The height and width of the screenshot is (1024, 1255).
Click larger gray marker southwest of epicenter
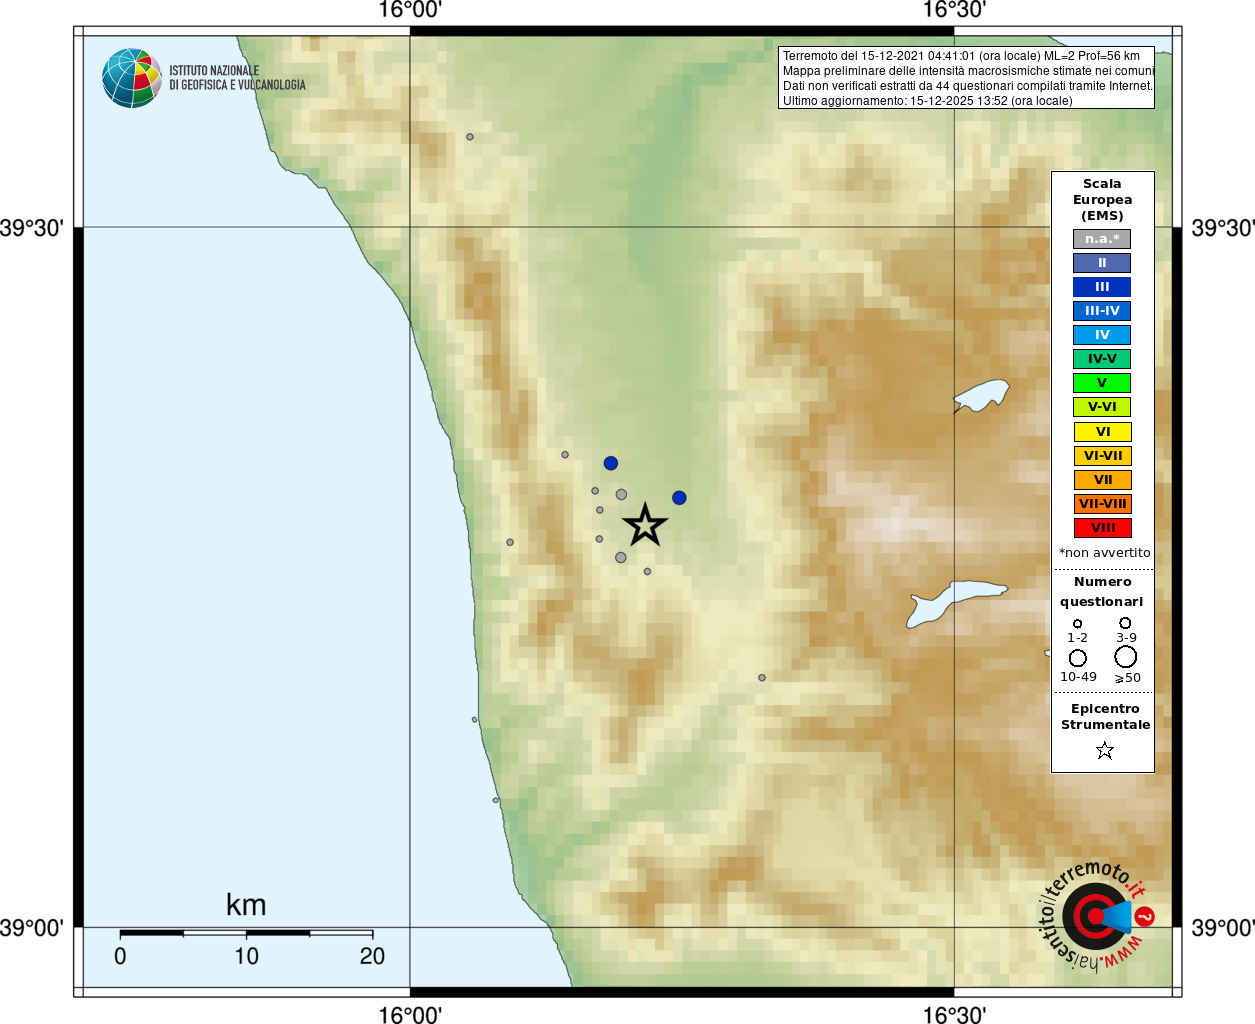point(621,557)
